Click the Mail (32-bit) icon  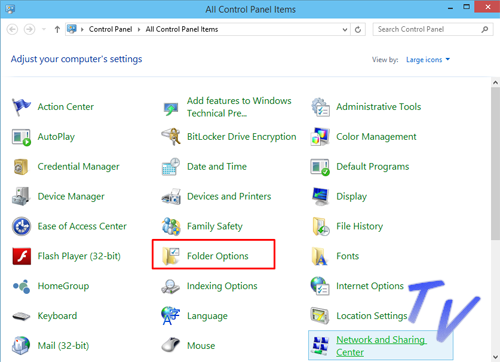21,345
